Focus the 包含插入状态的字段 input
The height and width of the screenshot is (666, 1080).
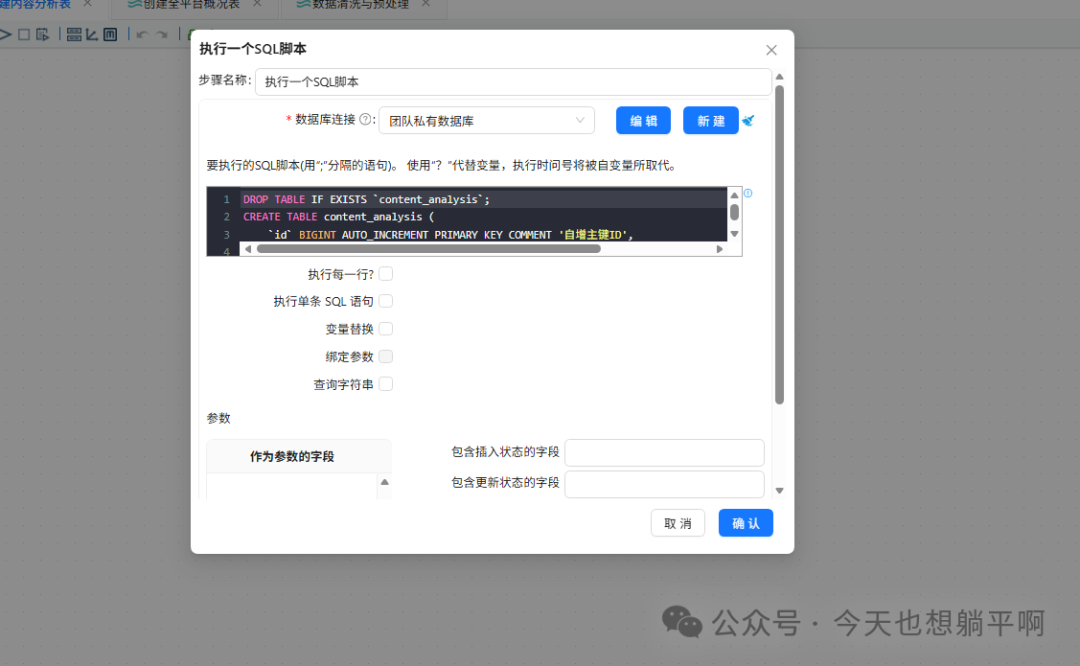click(x=664, y=452)
